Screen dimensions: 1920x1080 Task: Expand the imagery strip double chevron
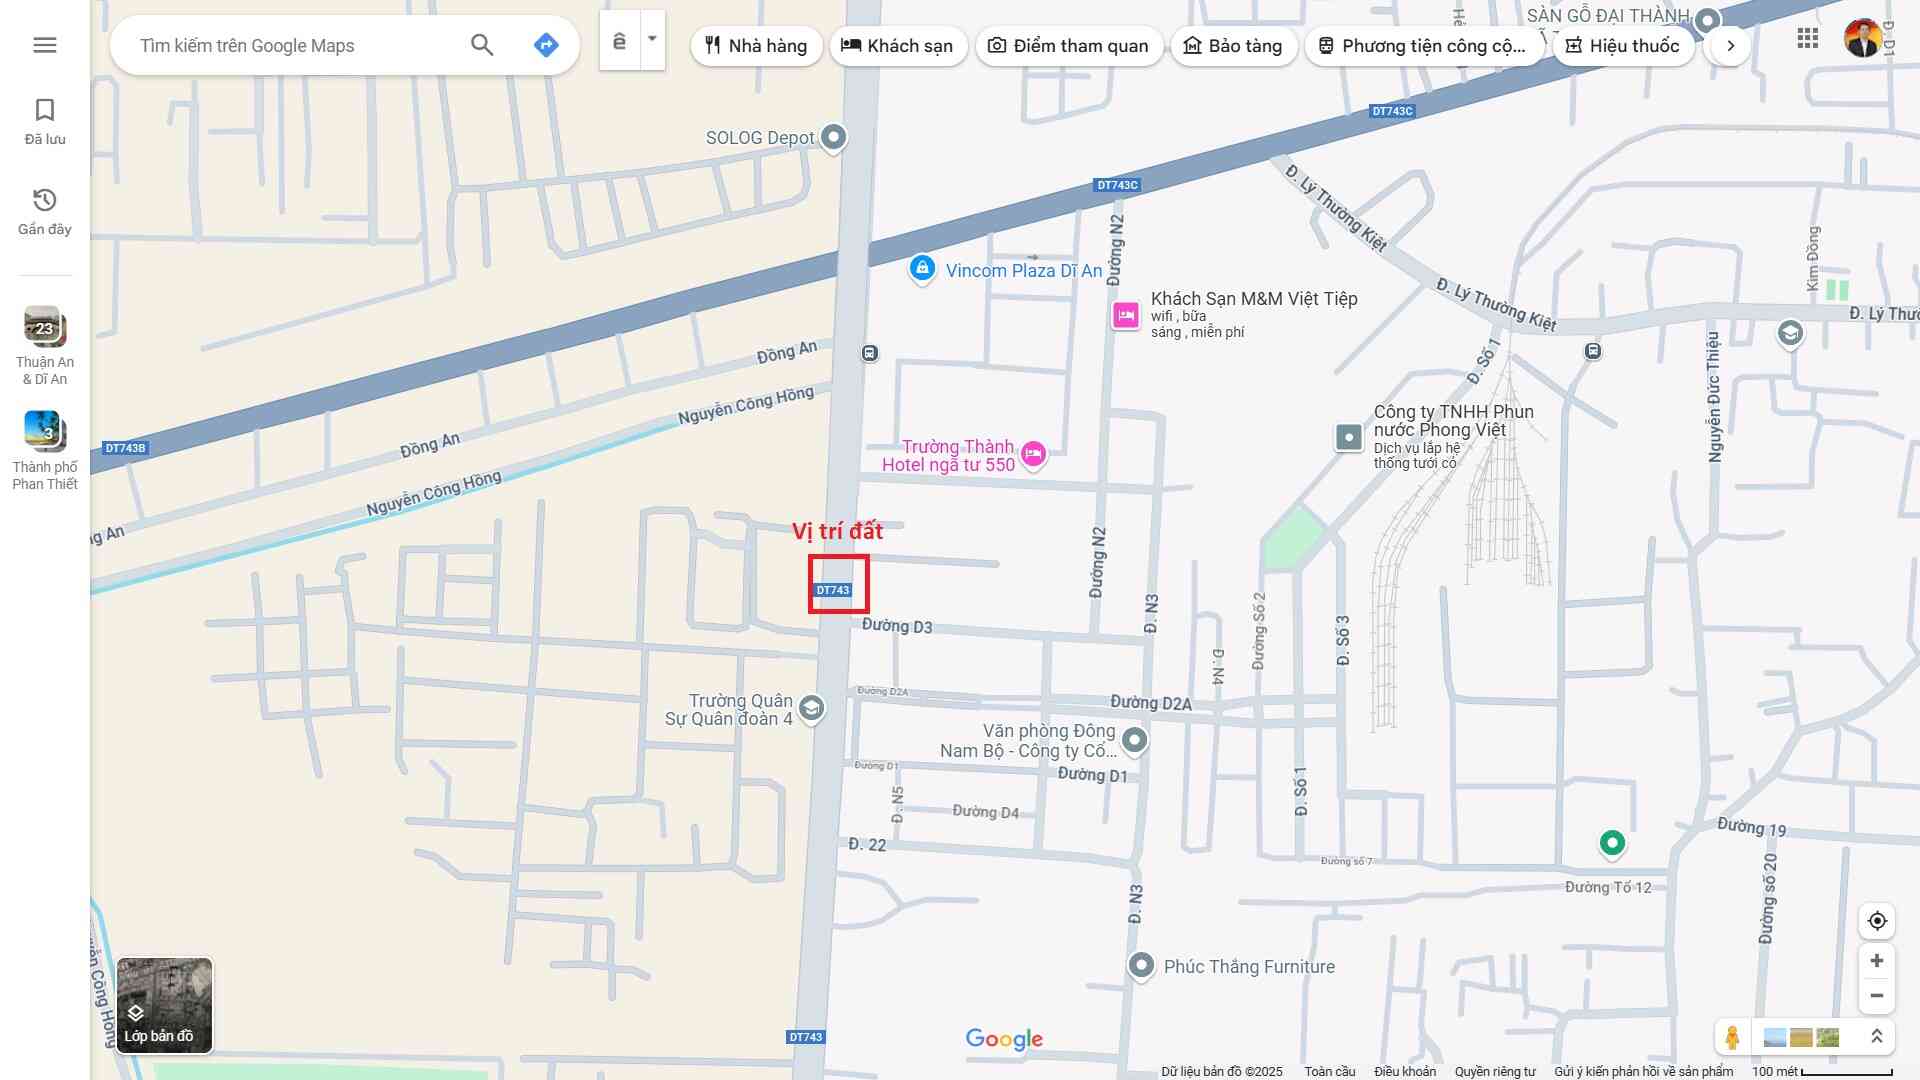(1877, 1037)
